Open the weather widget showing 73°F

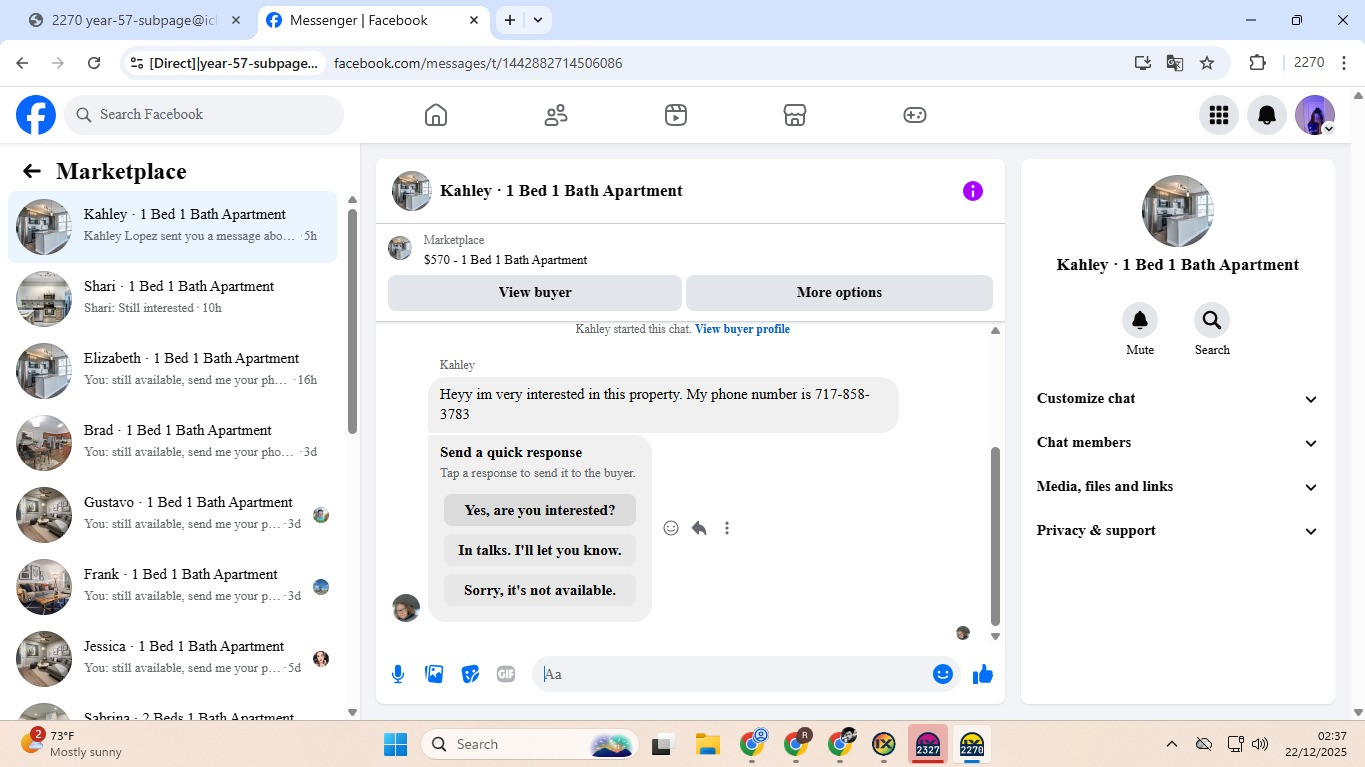click(x=72, y=744)
